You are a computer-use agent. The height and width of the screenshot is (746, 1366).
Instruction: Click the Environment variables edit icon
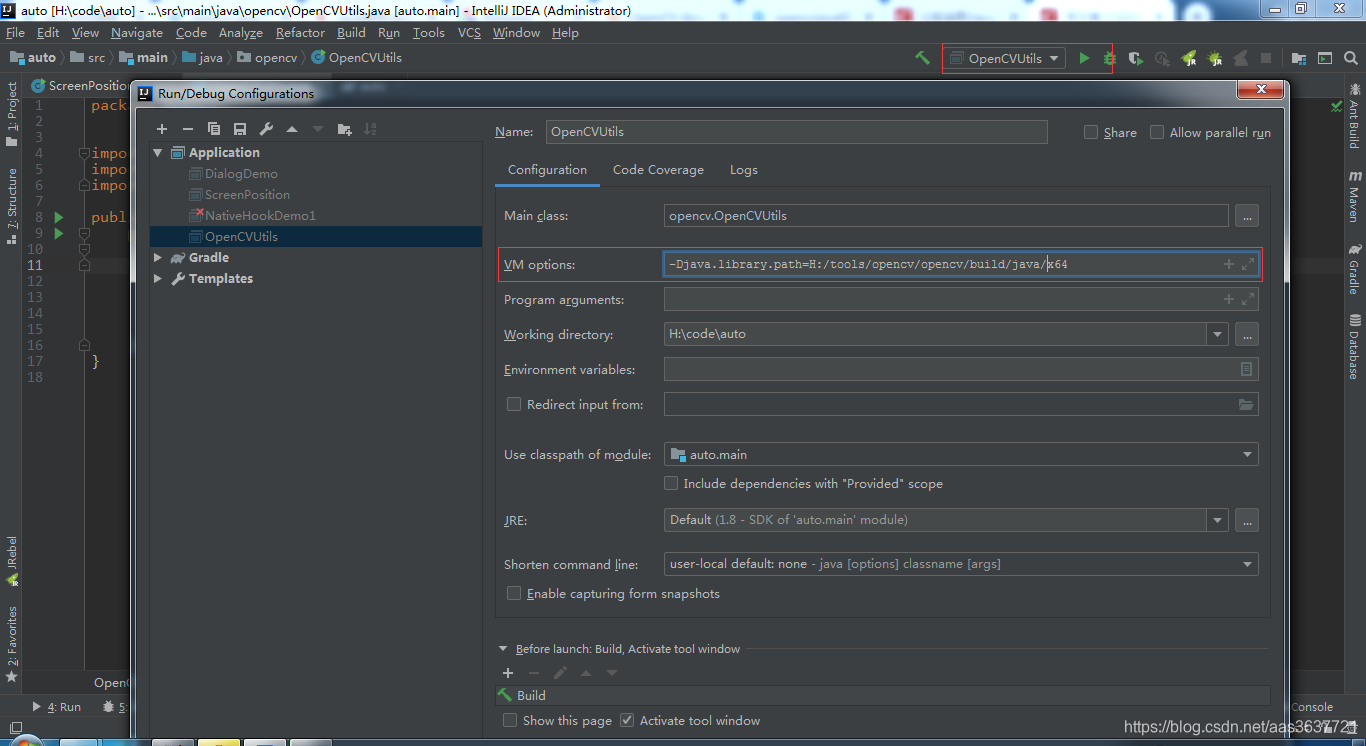(1246, 369)
